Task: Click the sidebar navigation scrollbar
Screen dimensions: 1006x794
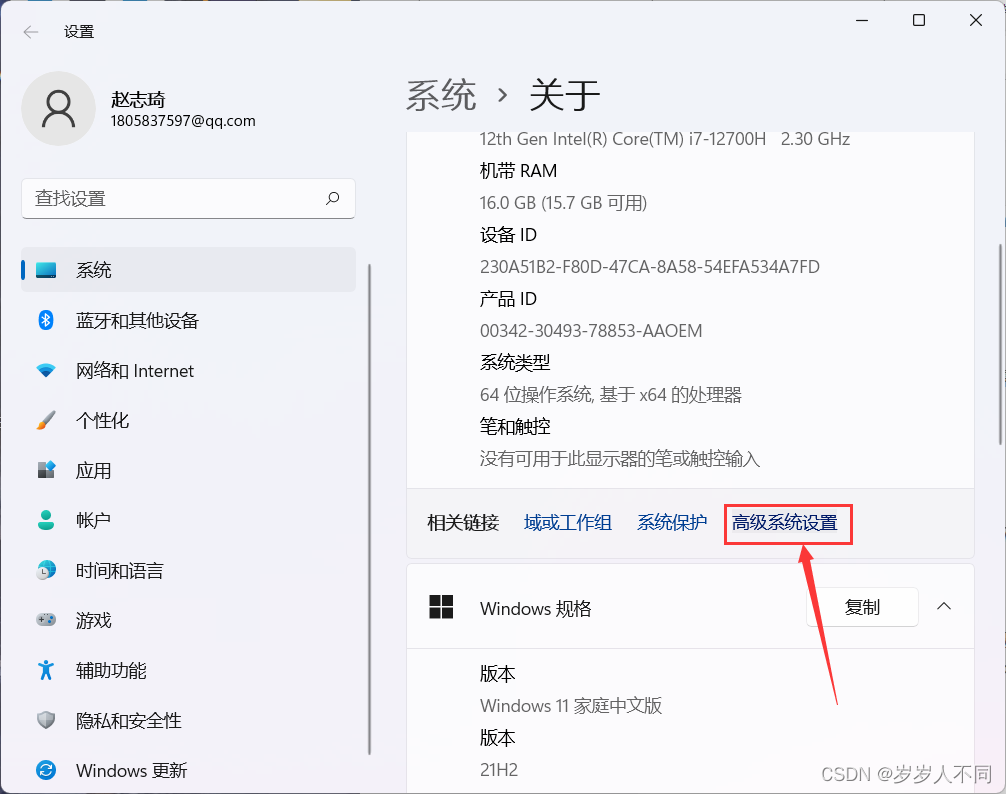Action: coord(370,509)
